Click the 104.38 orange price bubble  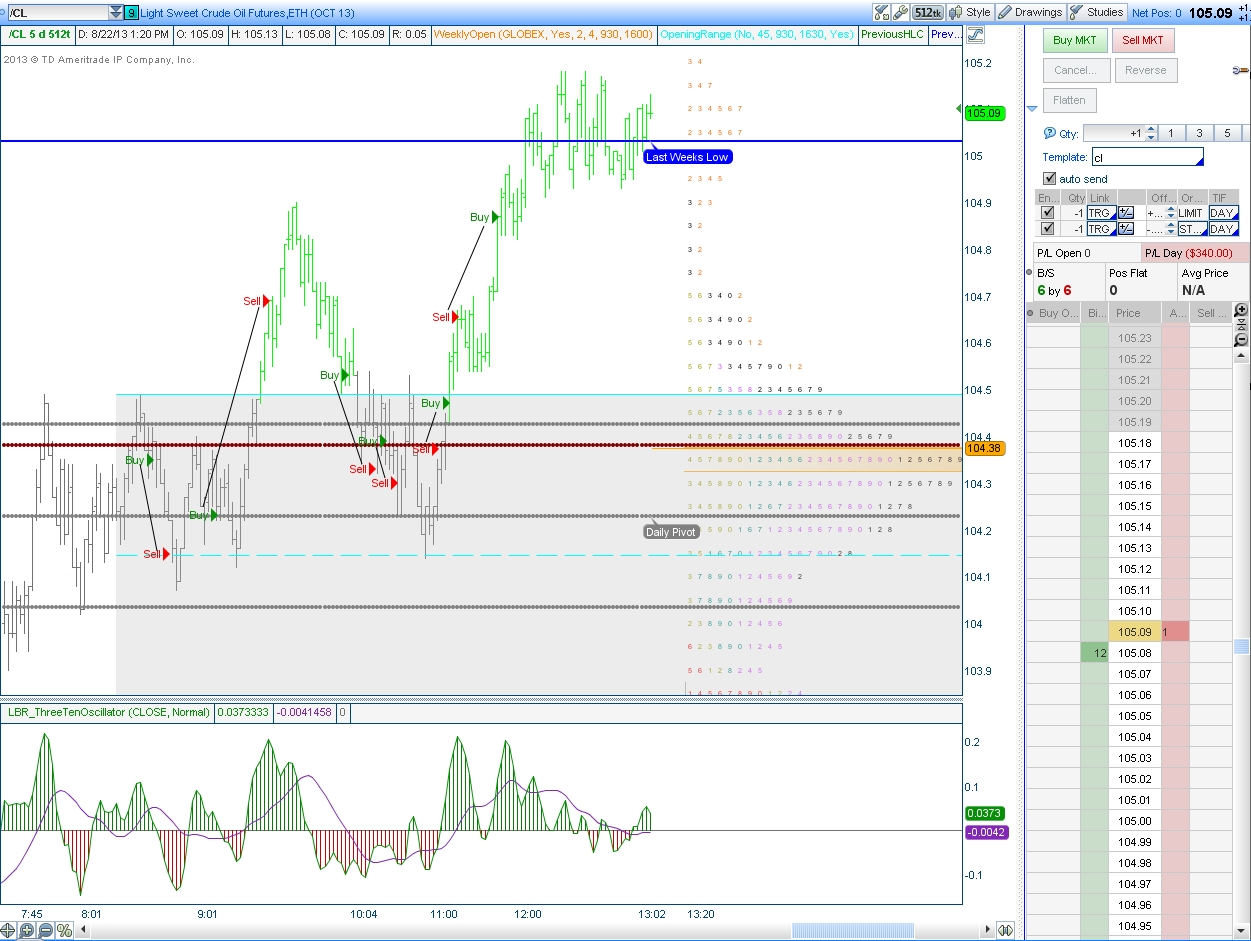click(x=985, y=449)
